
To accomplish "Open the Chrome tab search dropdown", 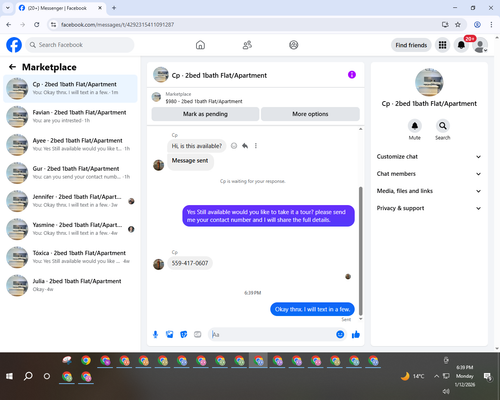I will pyautogui.click(x=8, y=8).
